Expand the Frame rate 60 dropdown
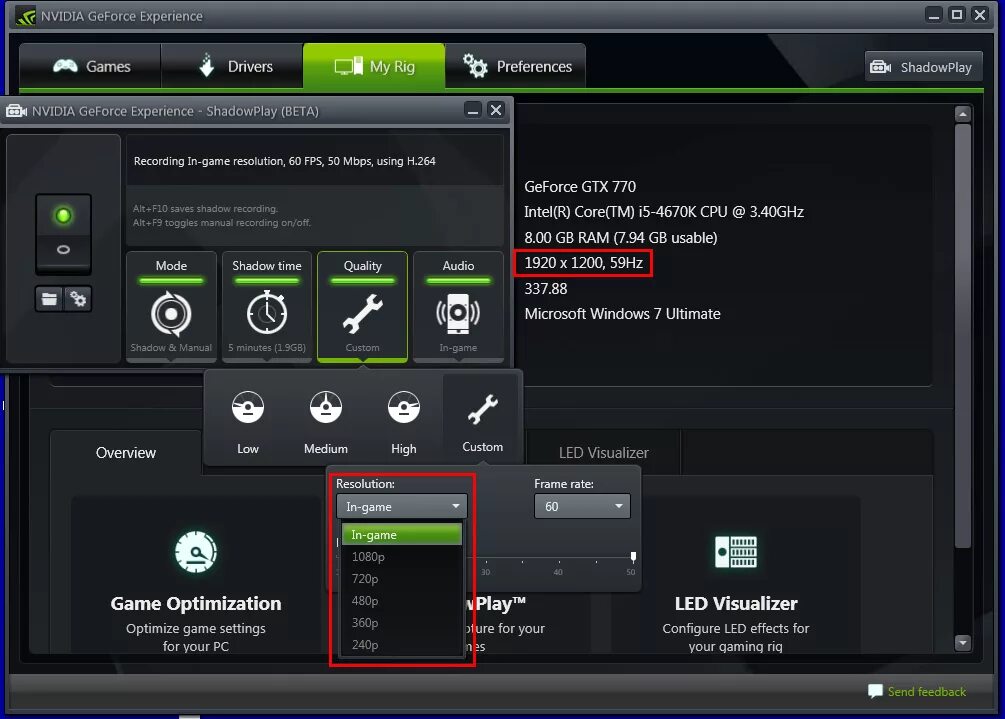The width and height of the screenshot is (1005, 719). coord(582,506)
